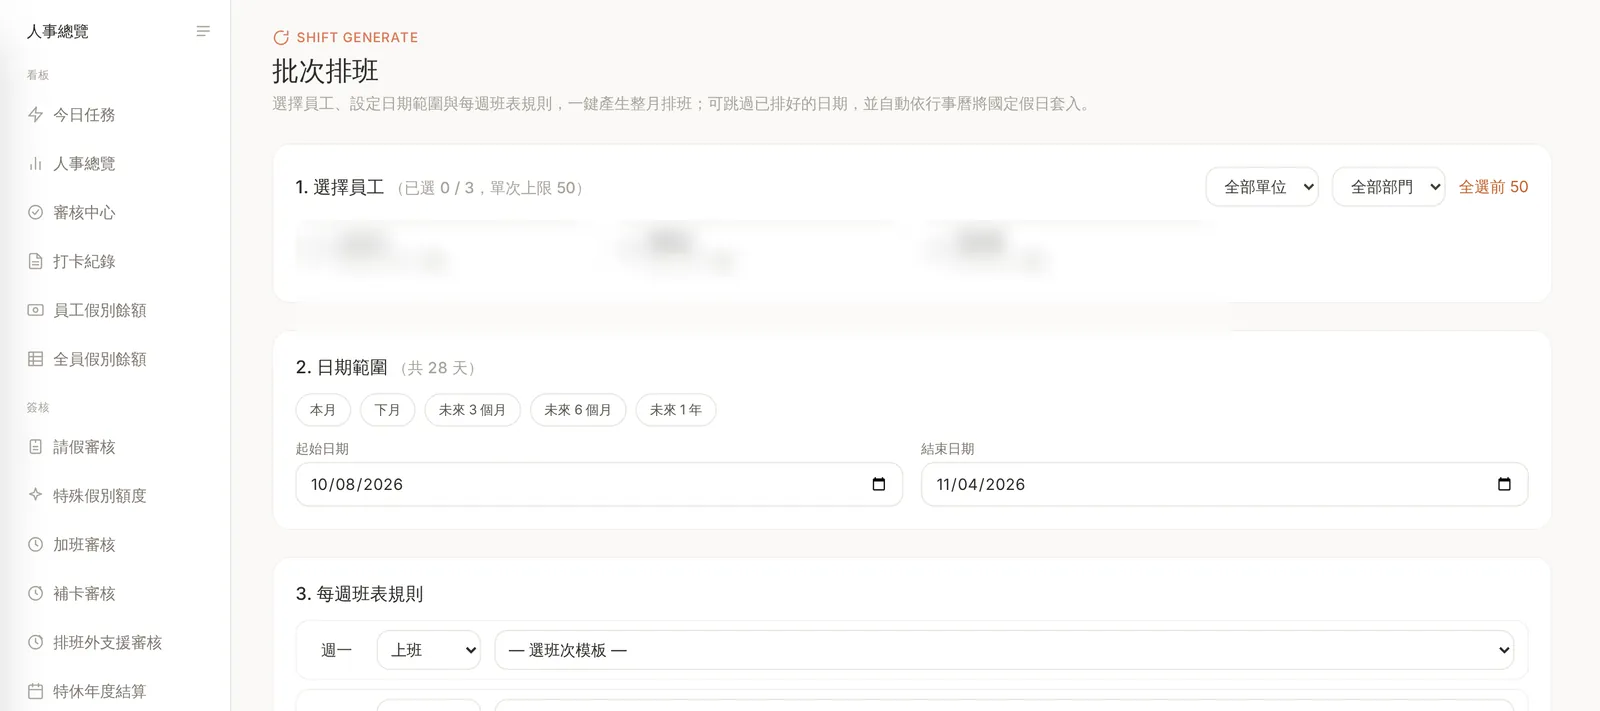Image resolution: width=1600 pixels, height=711 pixels.
Task: Choose the 未來 3 個月 preset
Action: (472, 410)
